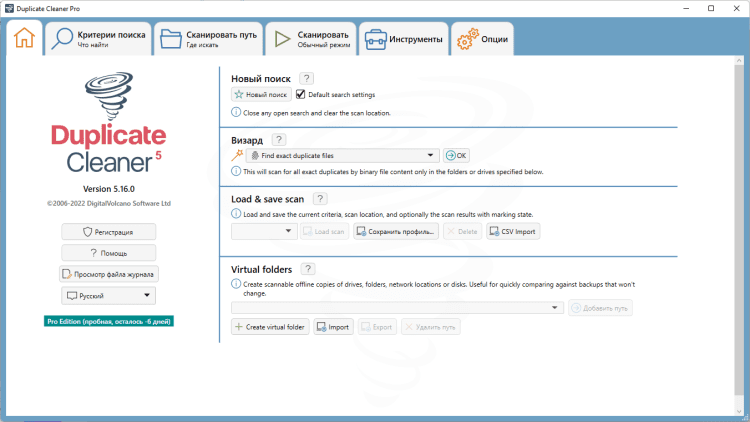Screen dimensions: 750x422
Task: Go to the Инструменты tab
Action: click(404, 39)
